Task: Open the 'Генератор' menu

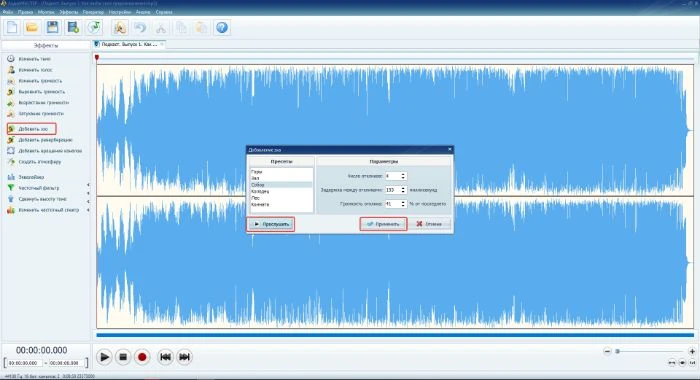Action: (93, 12)
